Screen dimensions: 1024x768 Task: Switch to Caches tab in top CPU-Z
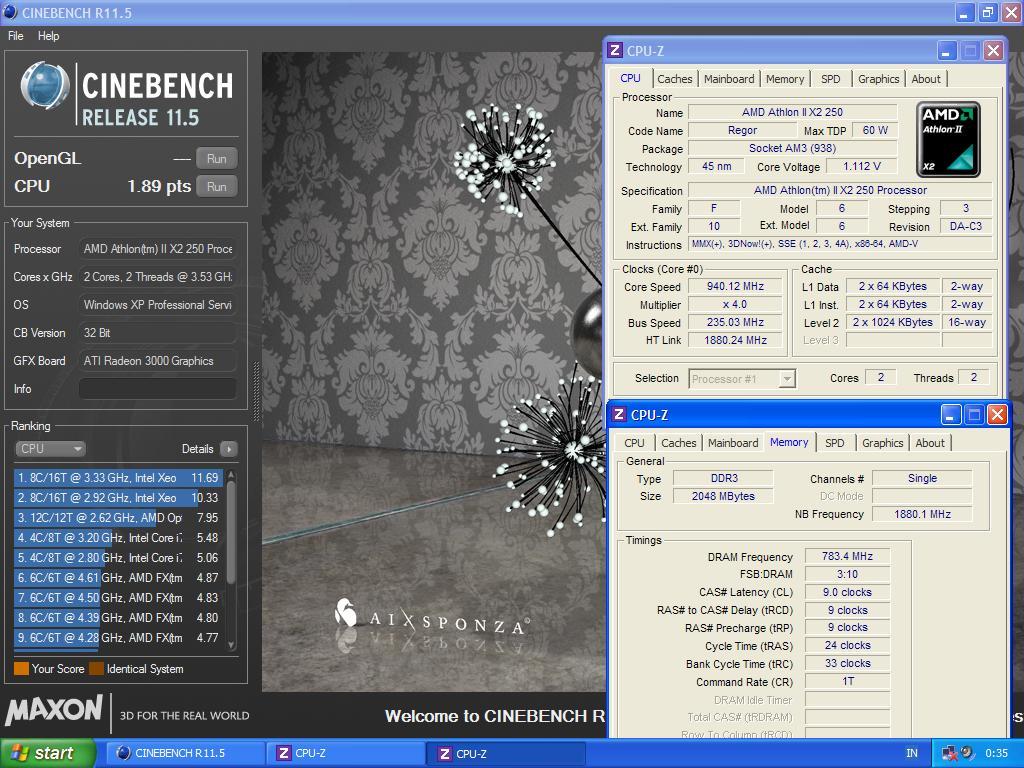point(675,79)
